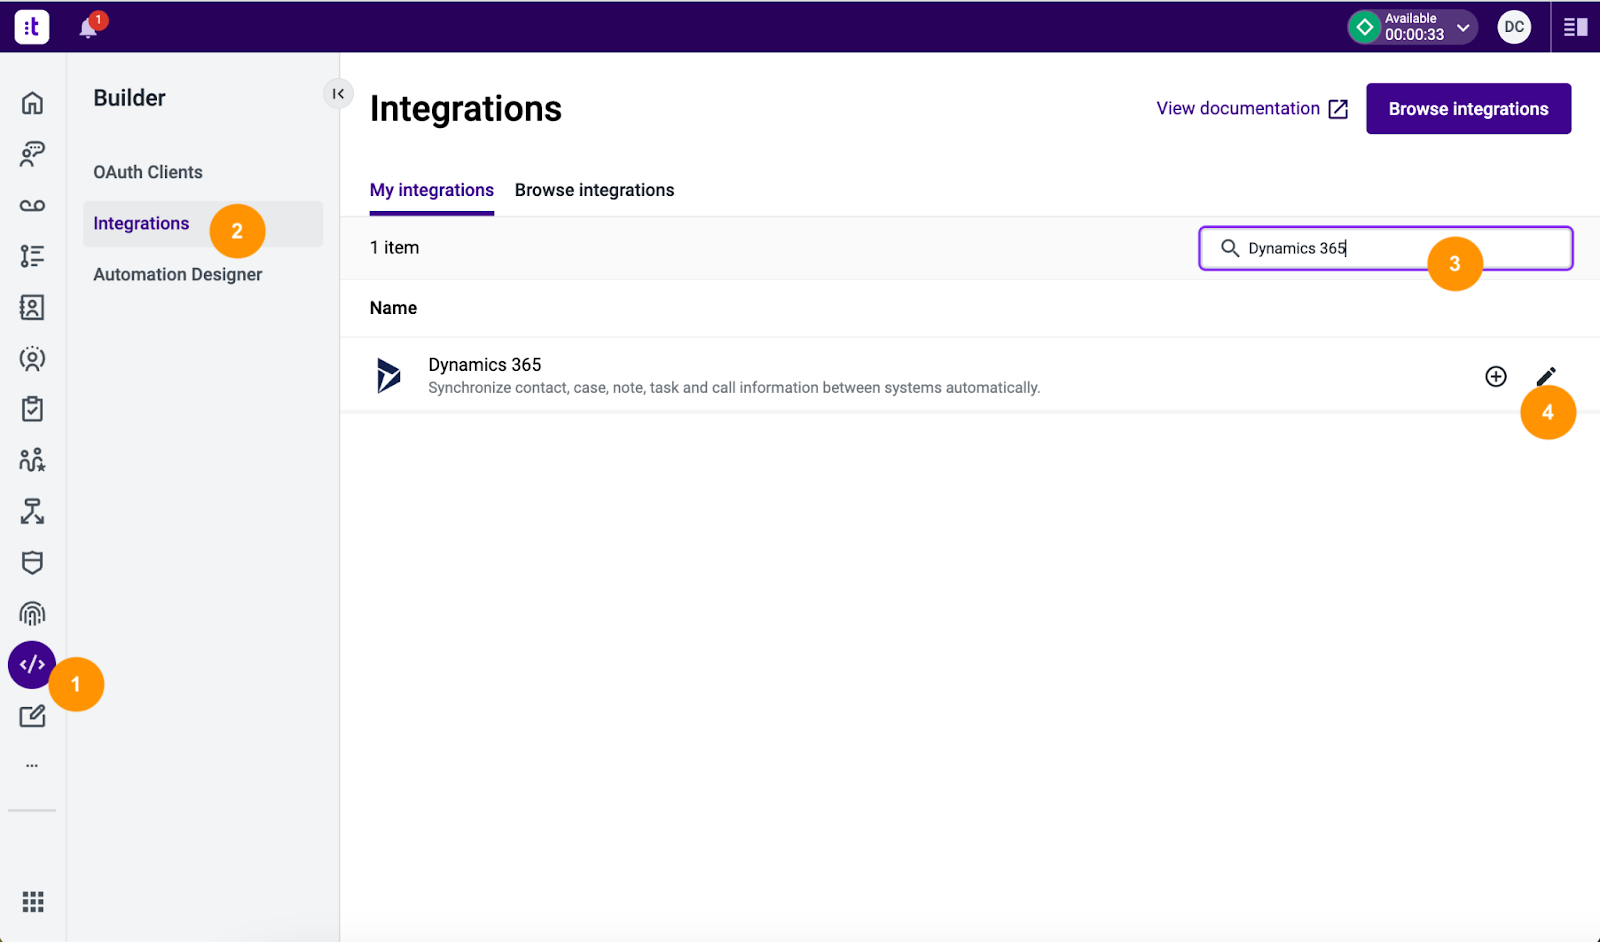Open the Home icon in sidebar
Viewport: 1600px width, 942px height.
tap(32, 103)
